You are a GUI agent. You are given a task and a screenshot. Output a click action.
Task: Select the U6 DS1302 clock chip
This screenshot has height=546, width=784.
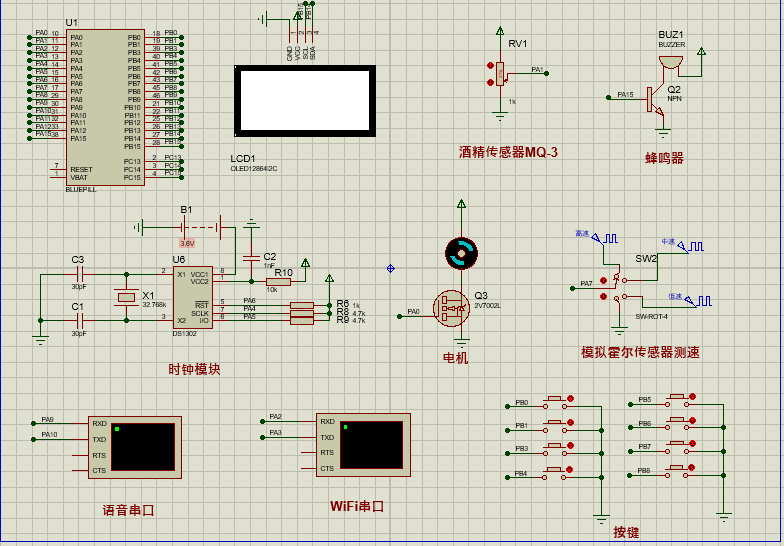[193, 298]
